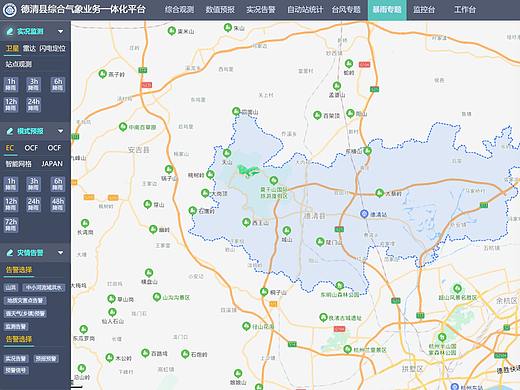520x390 pixels.
Task: Collapse the 实况监测 section arrow
Action: 60,31
